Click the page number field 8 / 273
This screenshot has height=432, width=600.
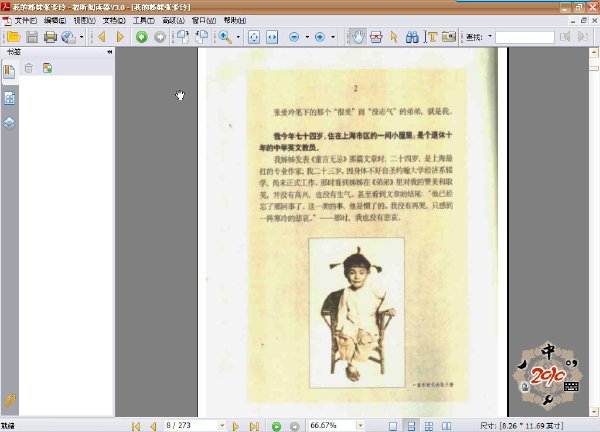point(191,425)
